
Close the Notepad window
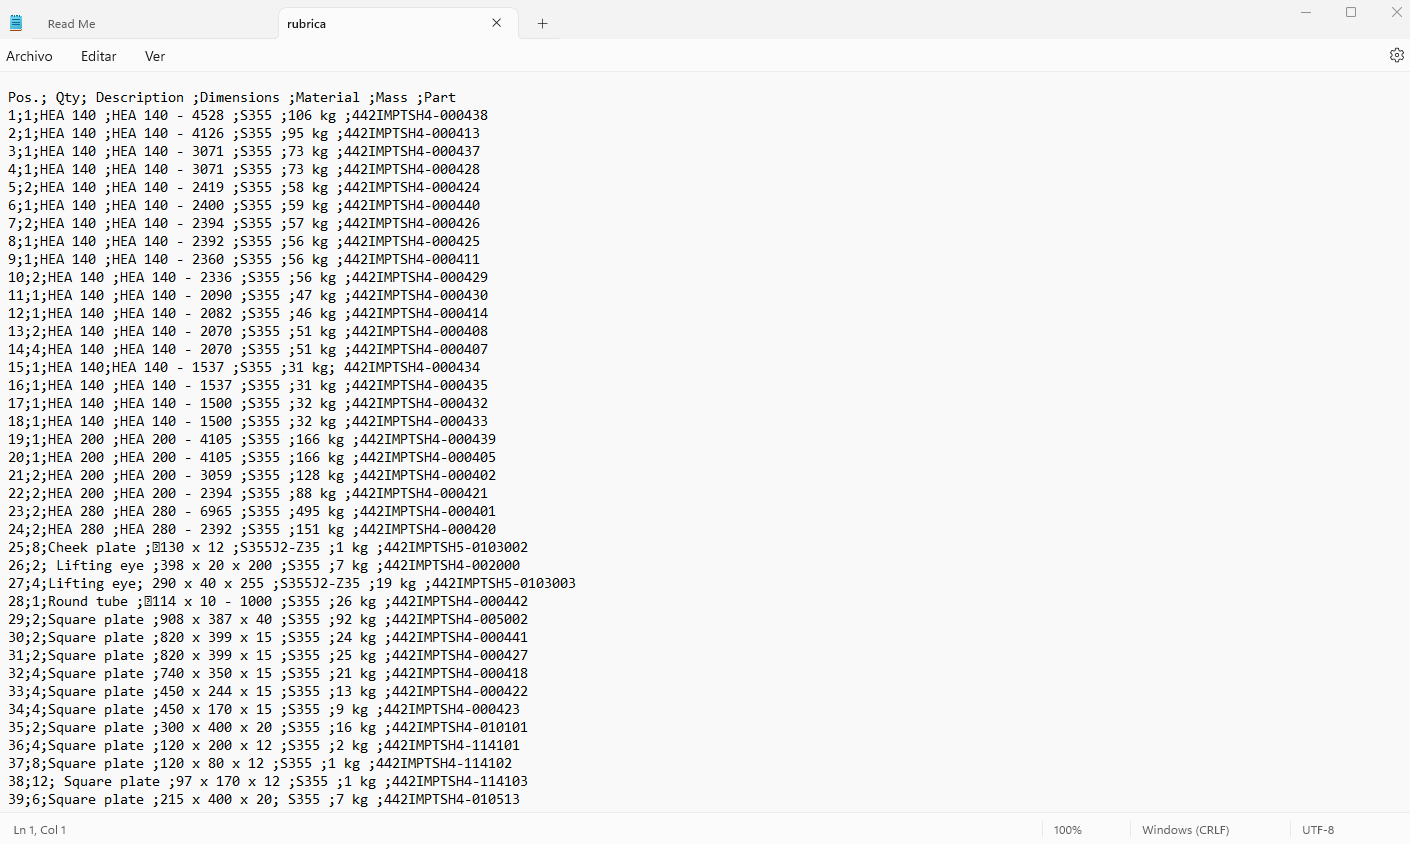1396,12
